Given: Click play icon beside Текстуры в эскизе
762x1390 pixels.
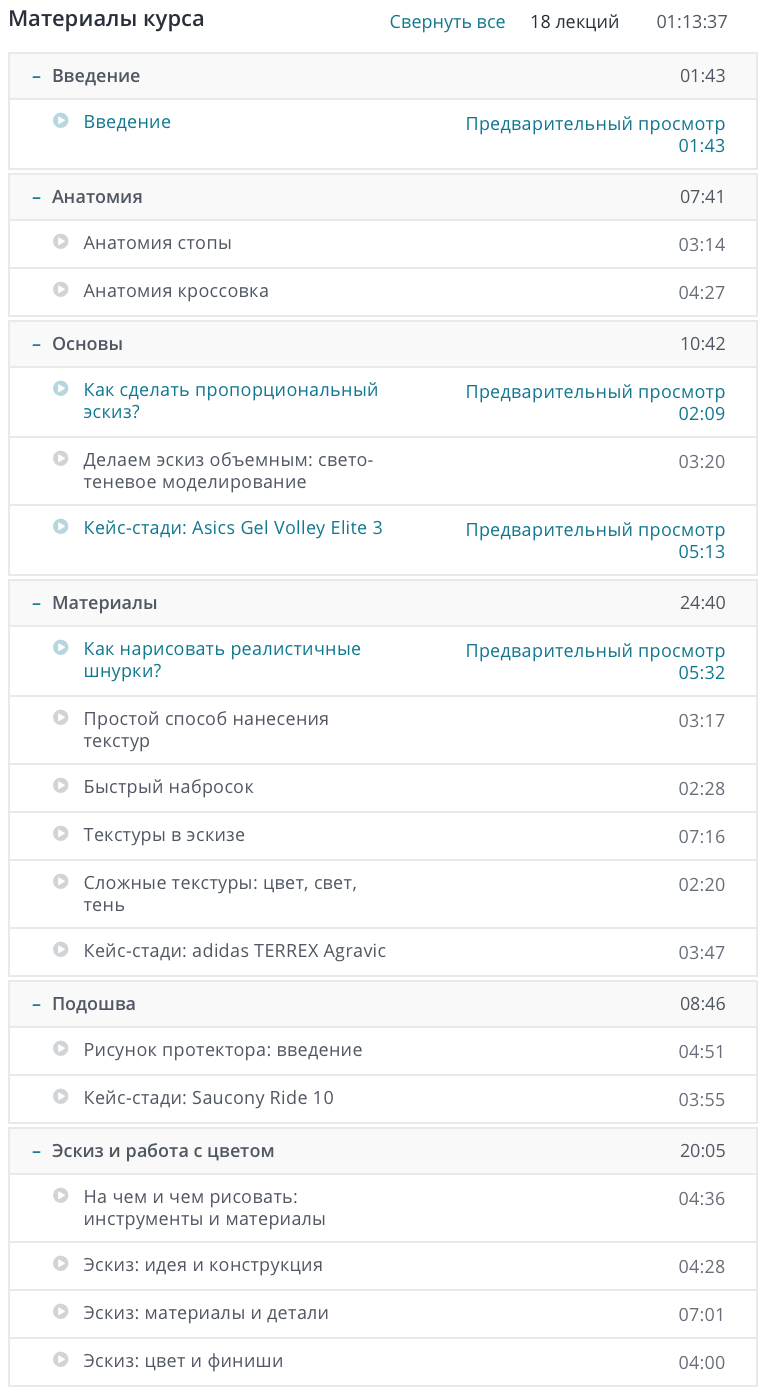Looking at the screenshot, I should pyautogui.click(x=61, y=834).
